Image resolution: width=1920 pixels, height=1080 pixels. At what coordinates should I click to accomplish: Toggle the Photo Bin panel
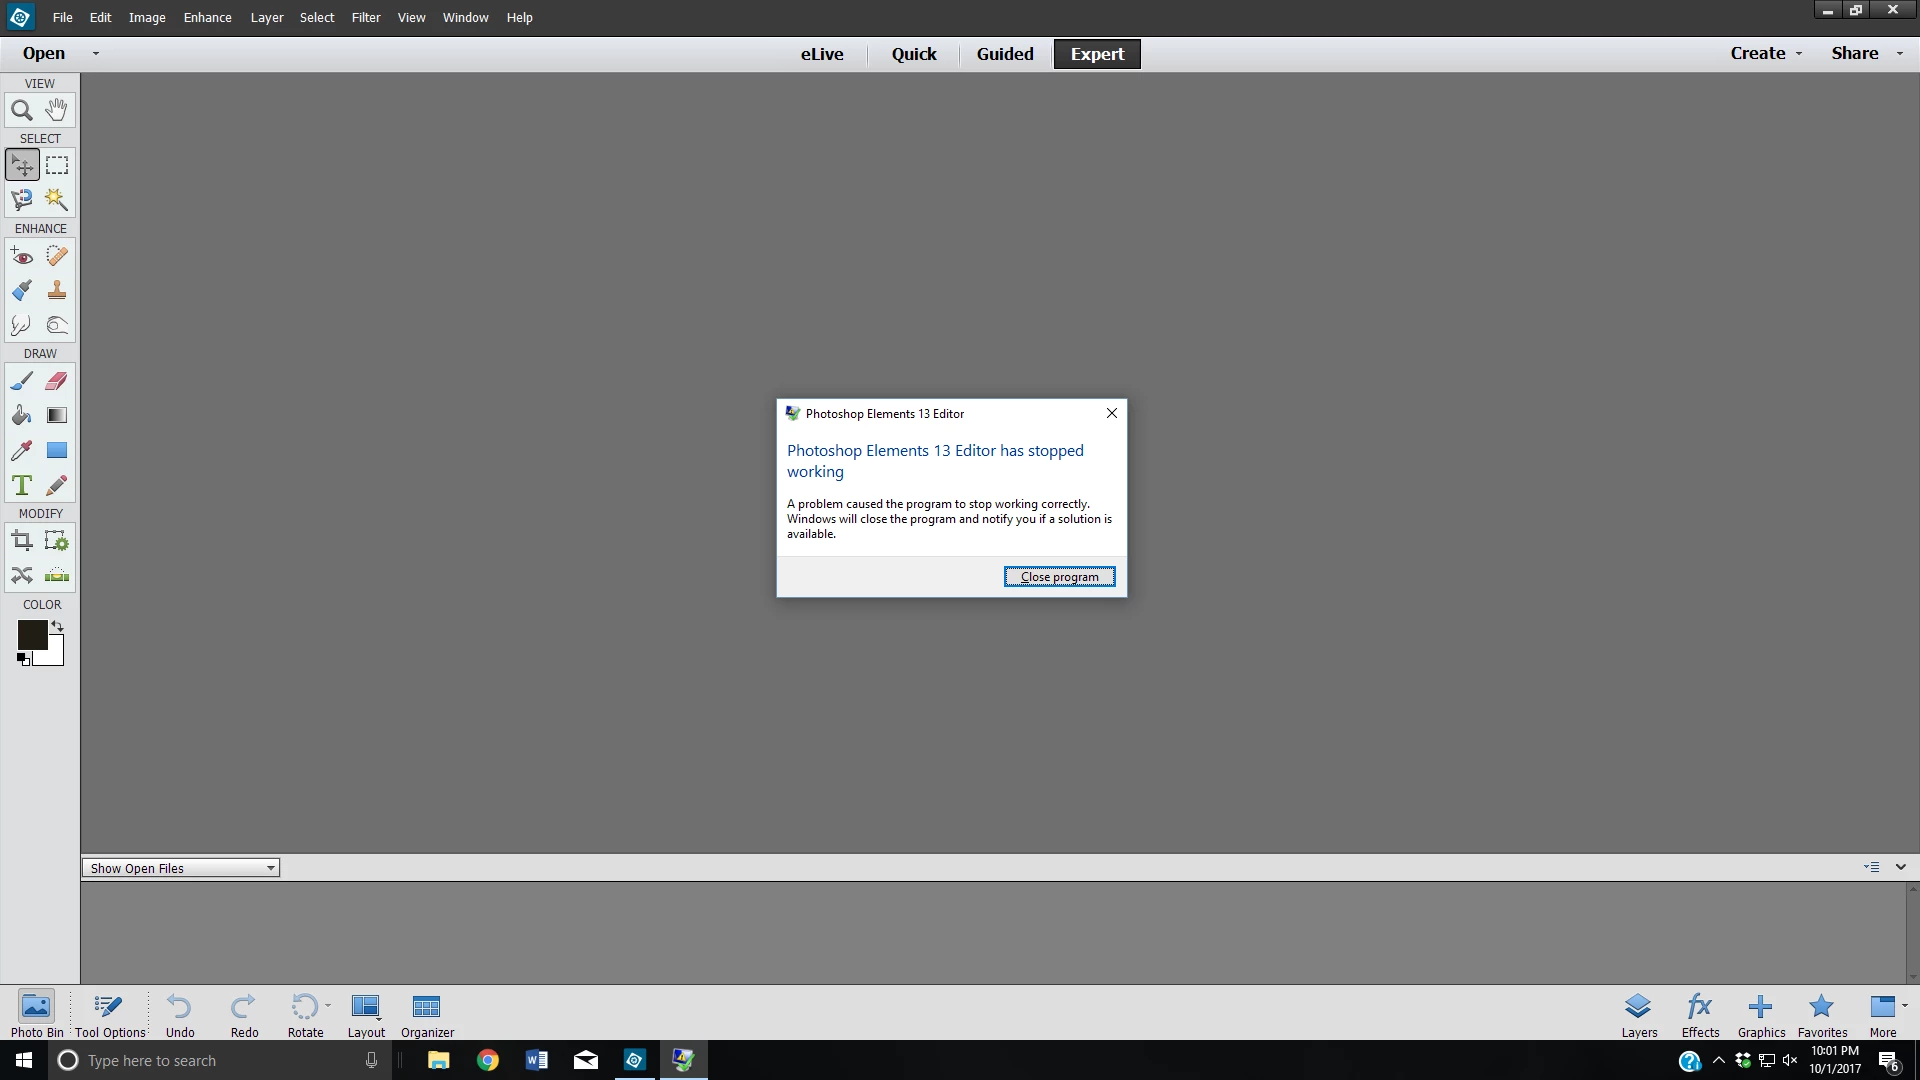(37, 1014)
